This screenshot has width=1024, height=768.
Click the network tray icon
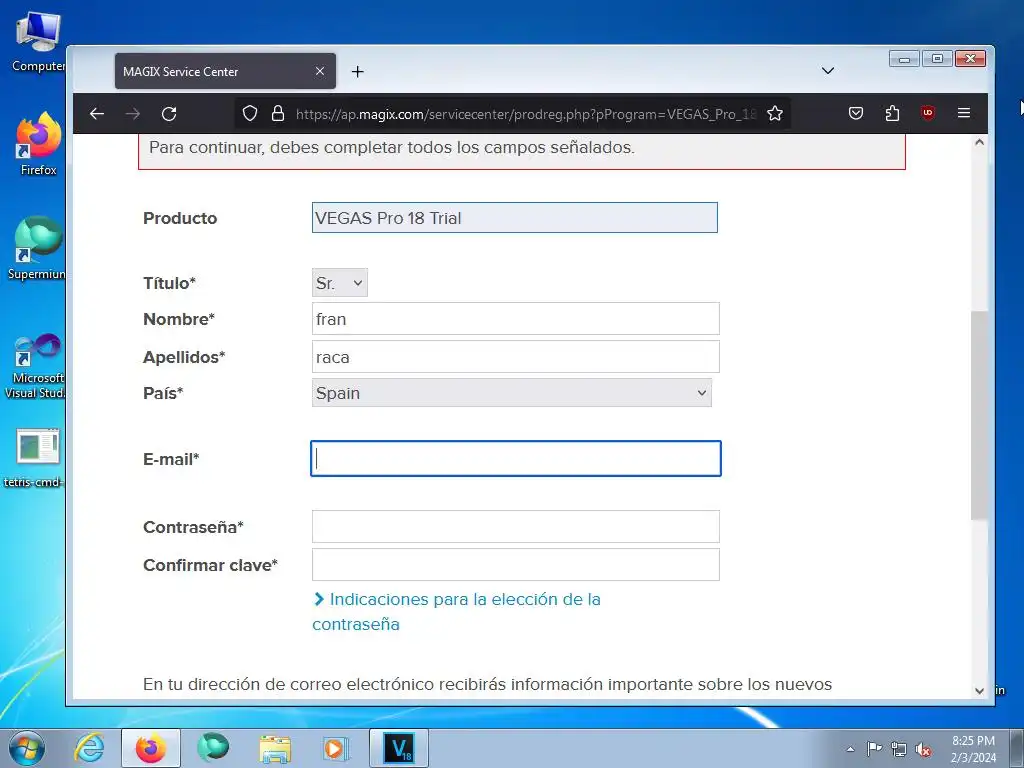pyautogui.click(x=899, y=749)
